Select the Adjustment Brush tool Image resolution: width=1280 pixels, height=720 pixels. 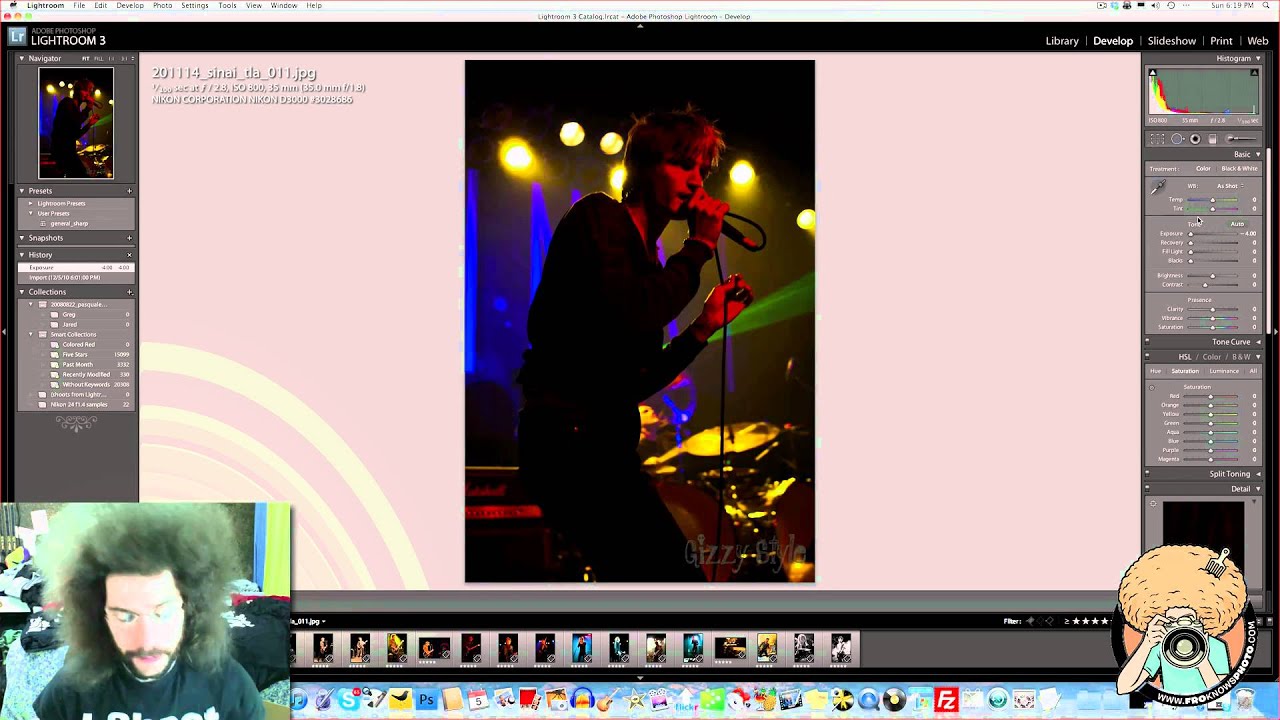coord(1242,139)
